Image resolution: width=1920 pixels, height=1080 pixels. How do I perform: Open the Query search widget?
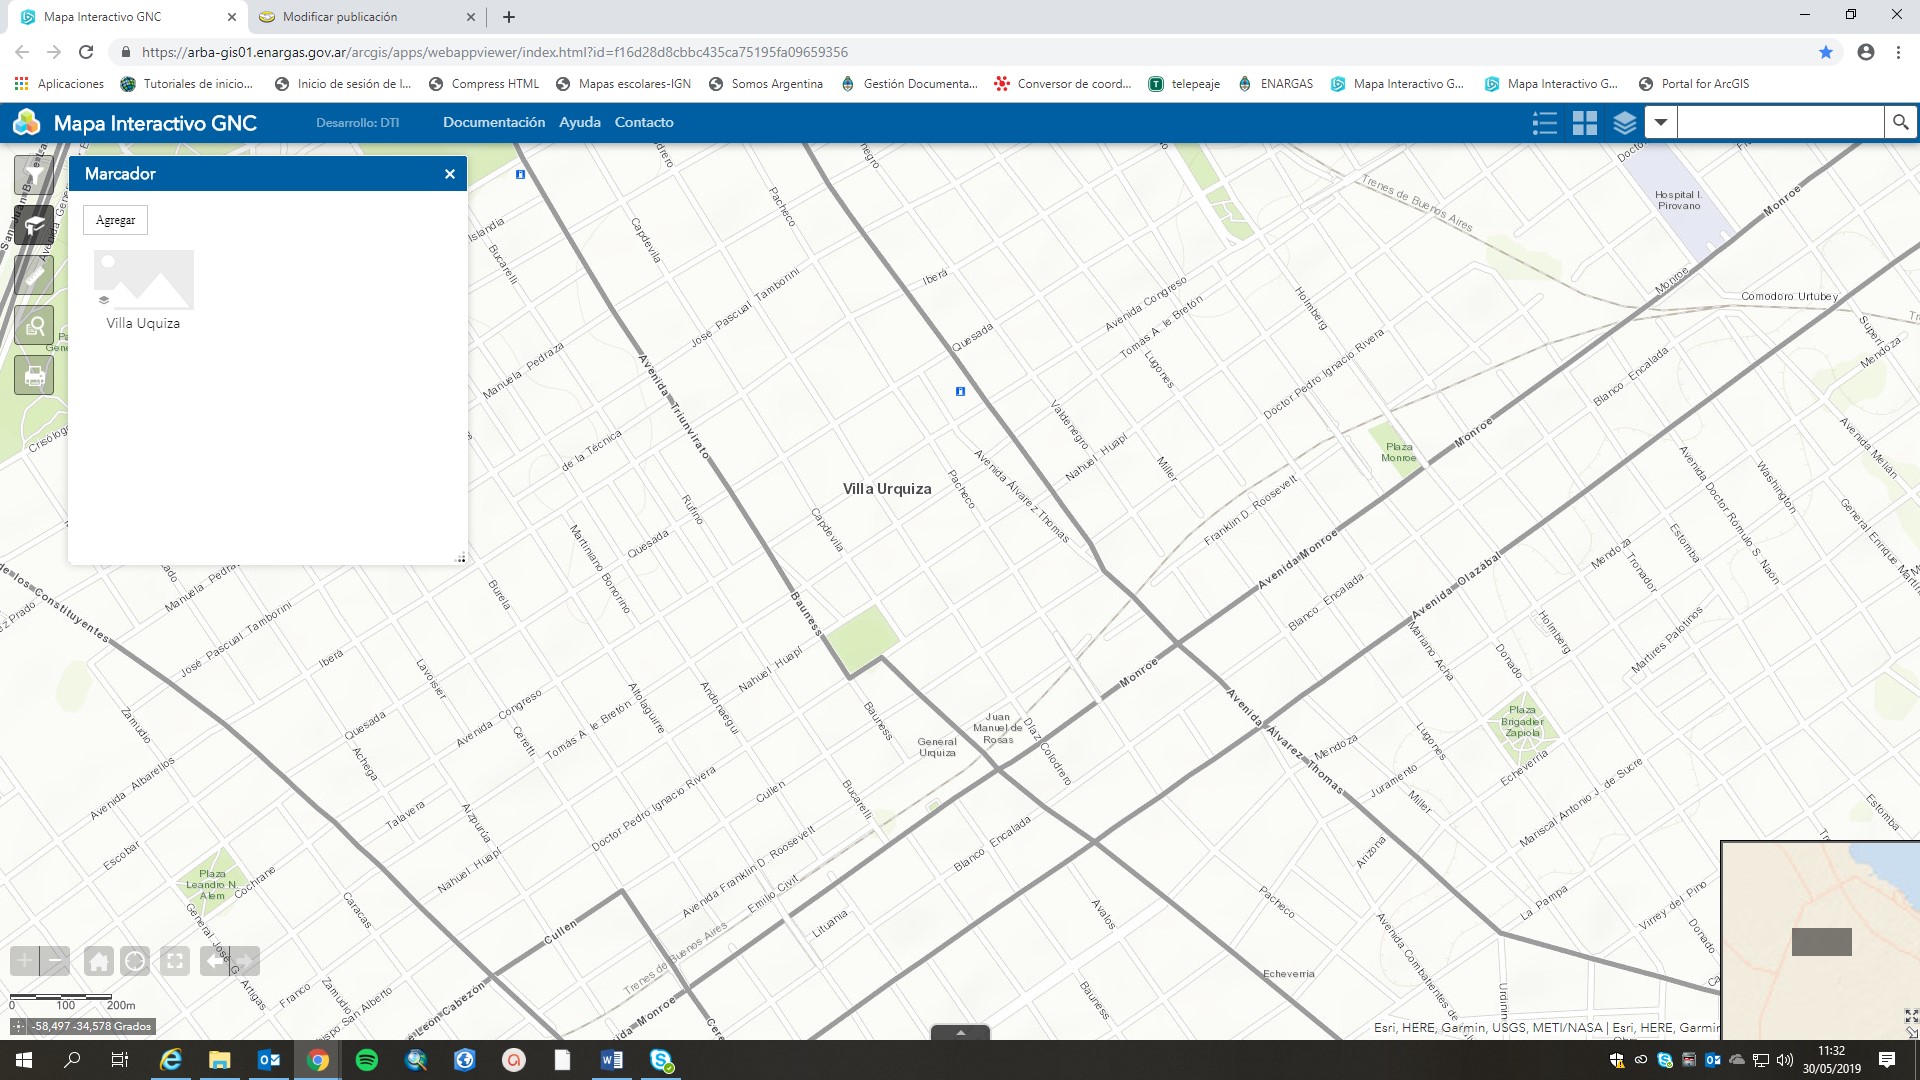34,325
